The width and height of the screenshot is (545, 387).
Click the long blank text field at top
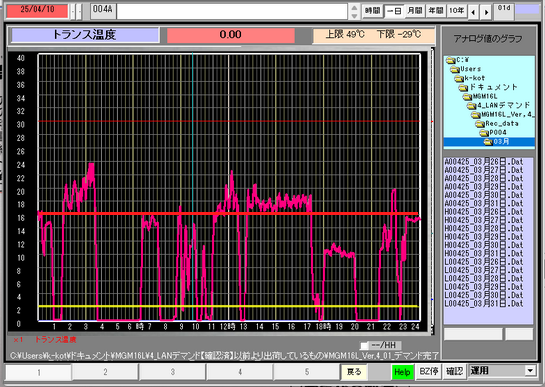pos(232,11)
